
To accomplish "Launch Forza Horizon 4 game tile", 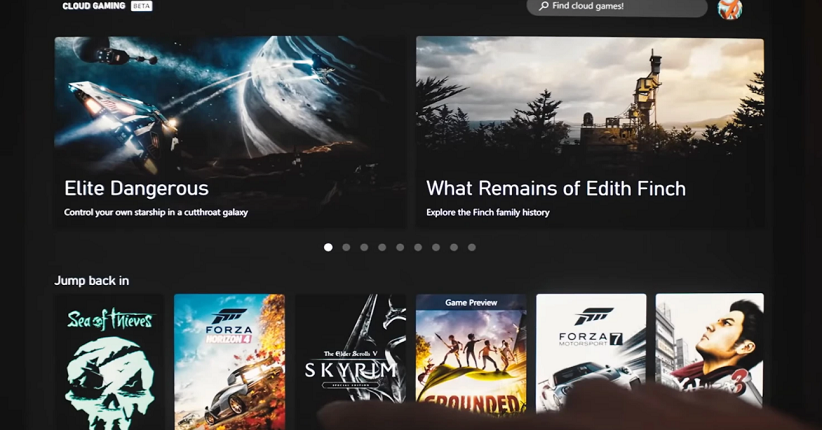I will point(230,362).
